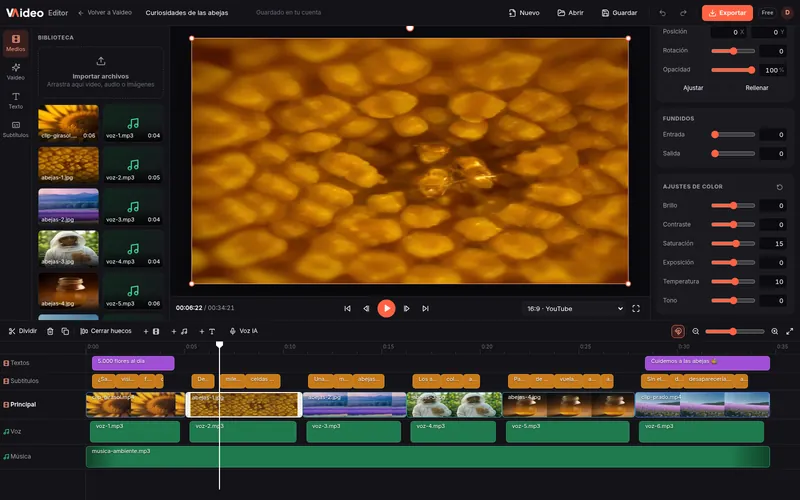Select the voz-4.mp3 audio item
The width and height of the screenshot is (800, 500).
tap(133, 248)
